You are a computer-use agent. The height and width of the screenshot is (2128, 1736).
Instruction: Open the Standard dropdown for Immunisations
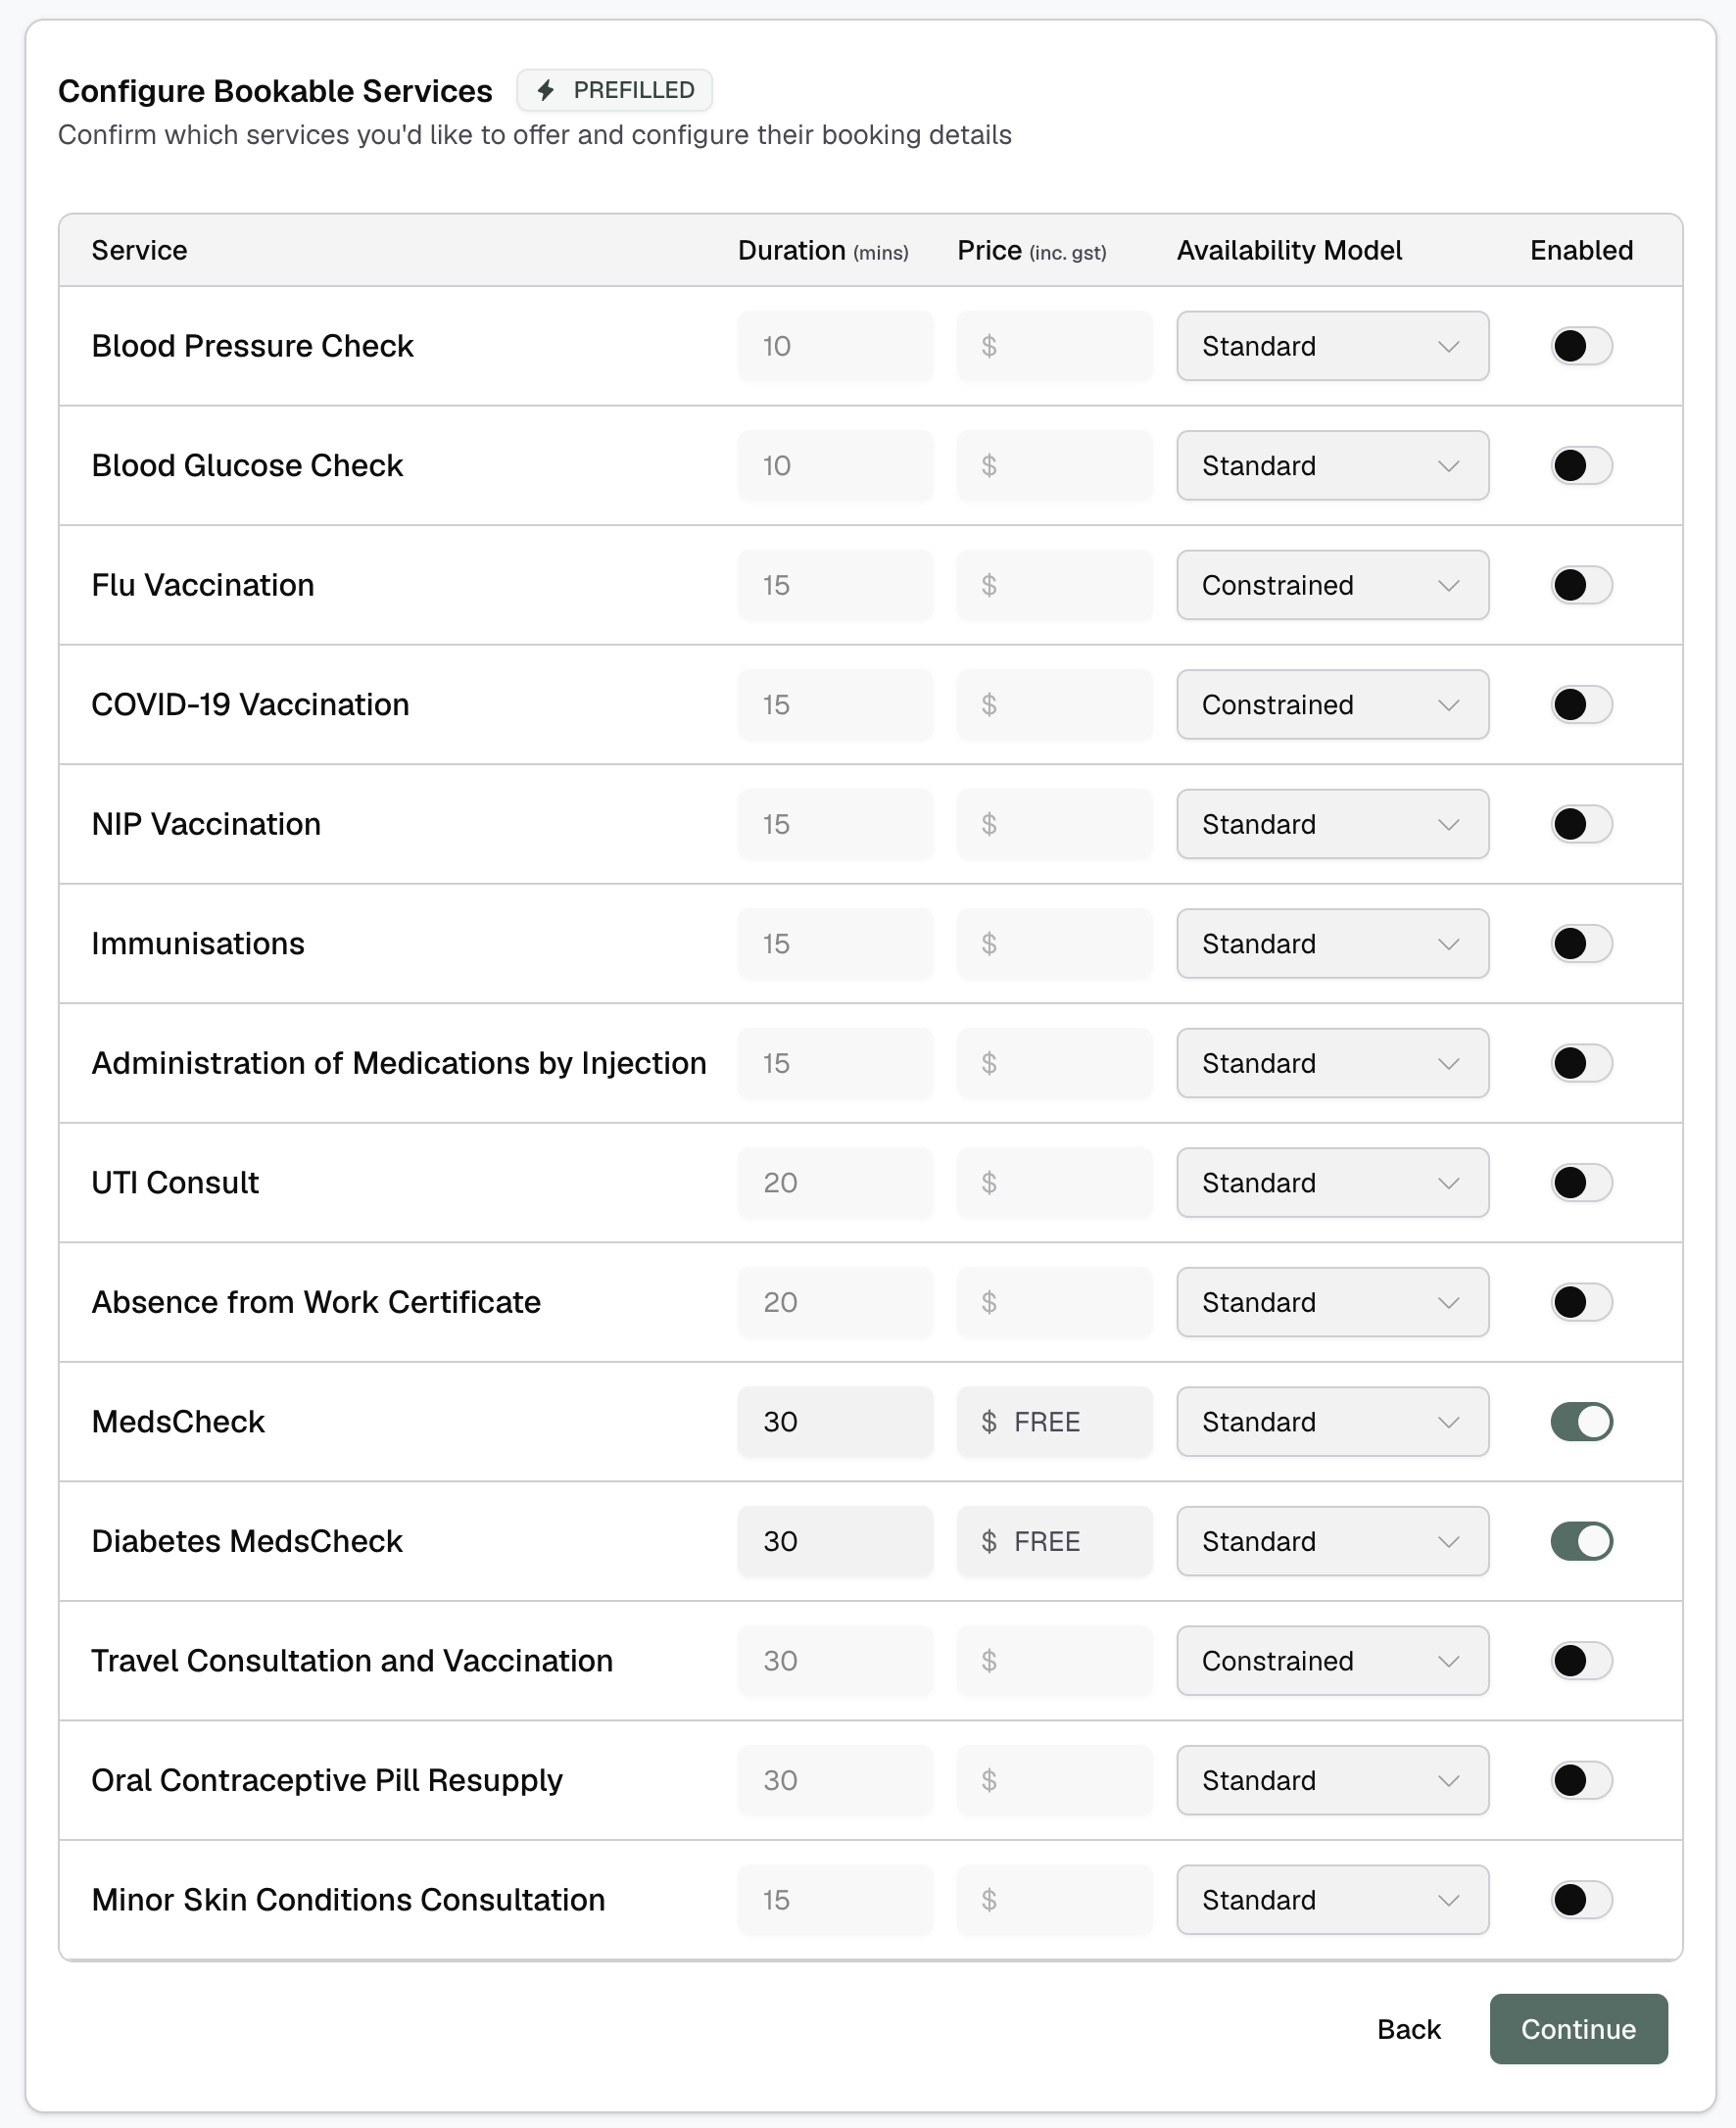click(x=1332, y=943)
